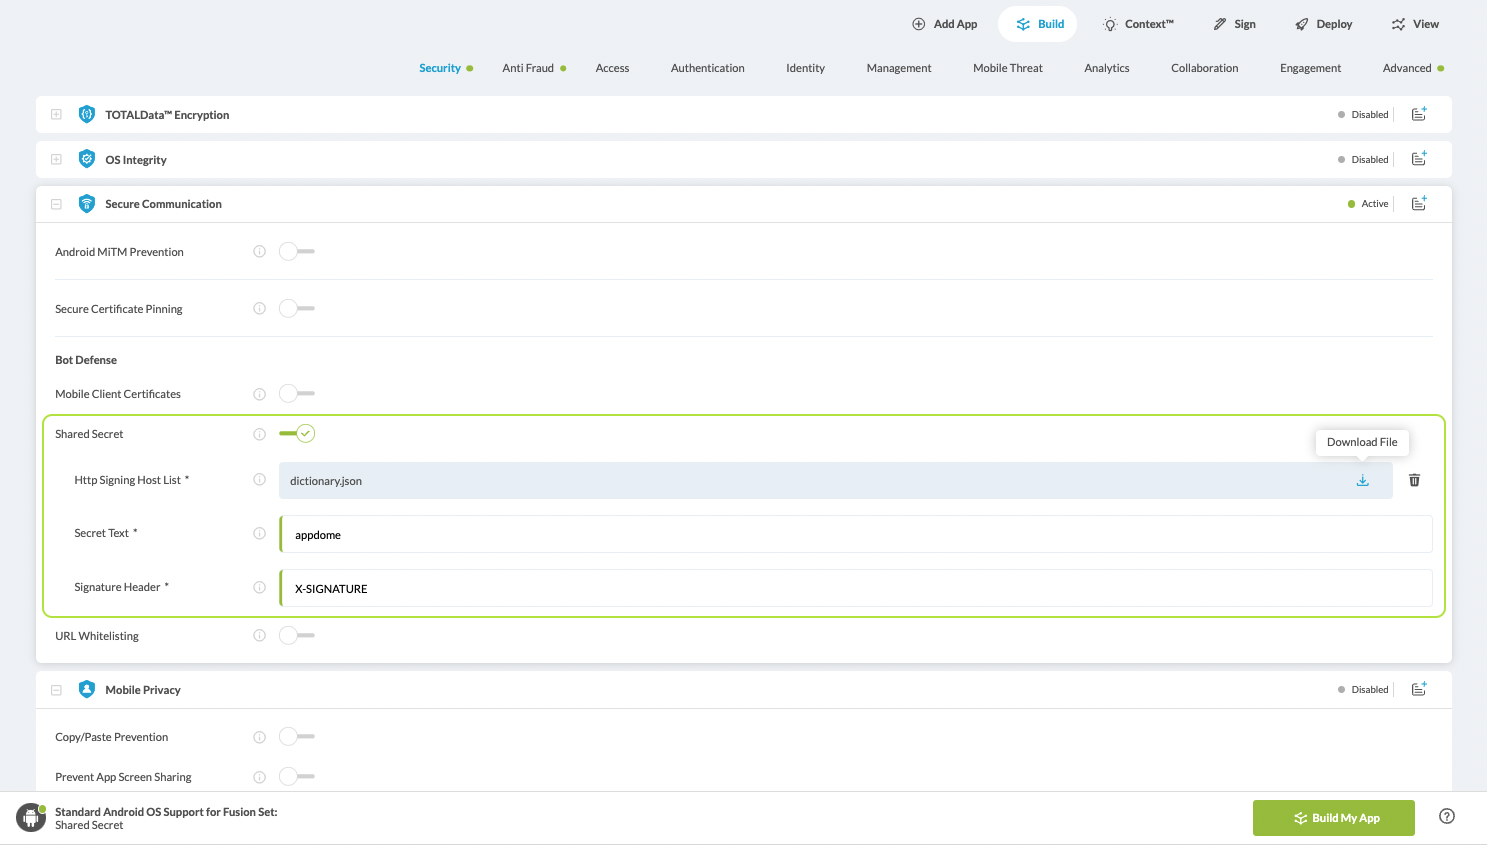Expand the OS Integrity section
This screenshot has width=1487, height=845.
coord(57,160)
